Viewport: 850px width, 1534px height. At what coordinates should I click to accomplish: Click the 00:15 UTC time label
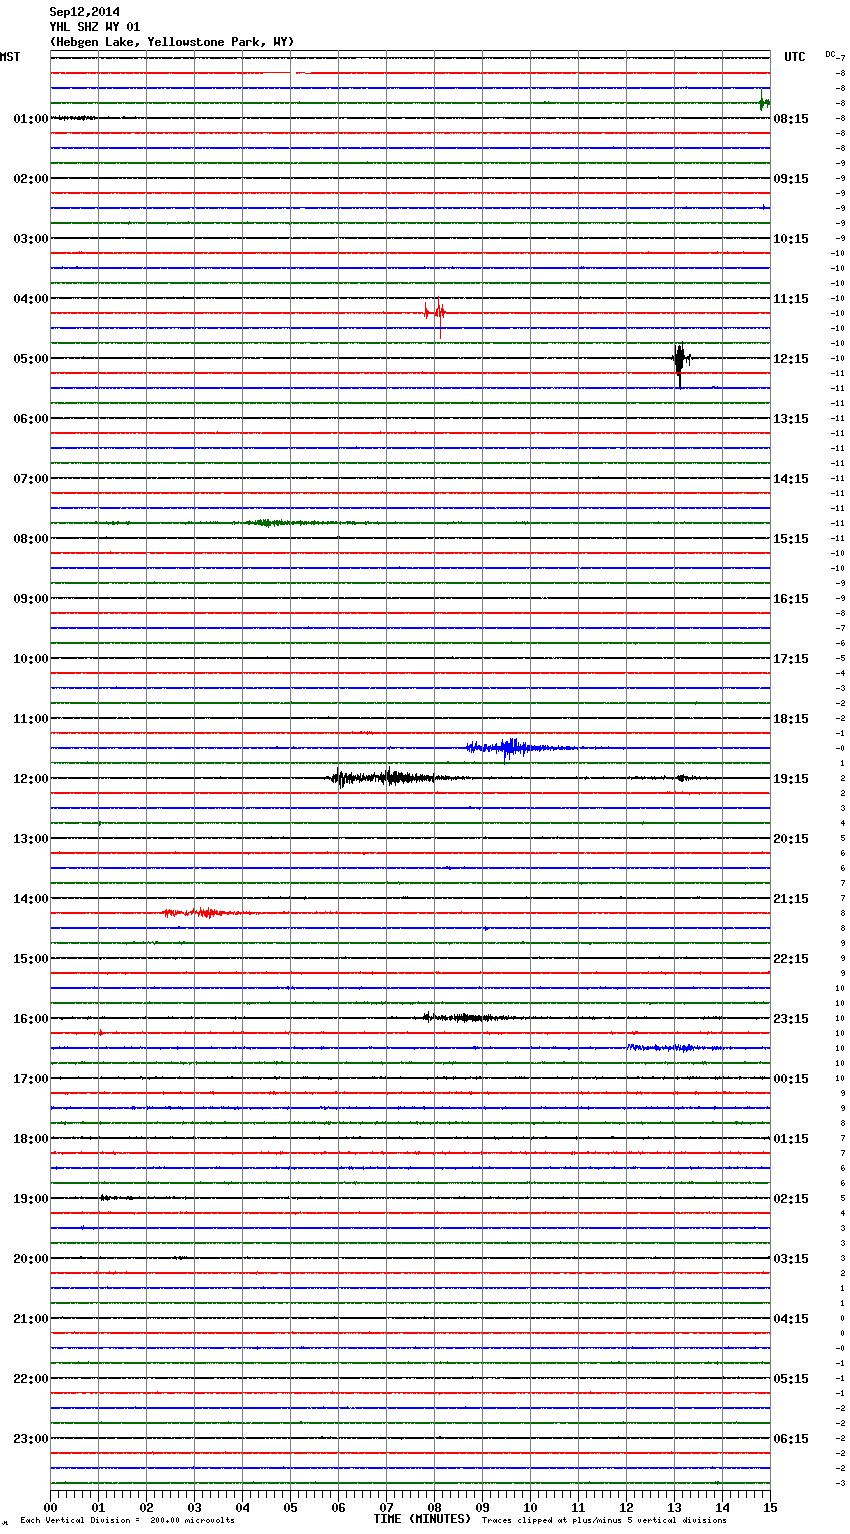tap(791, 1079)
